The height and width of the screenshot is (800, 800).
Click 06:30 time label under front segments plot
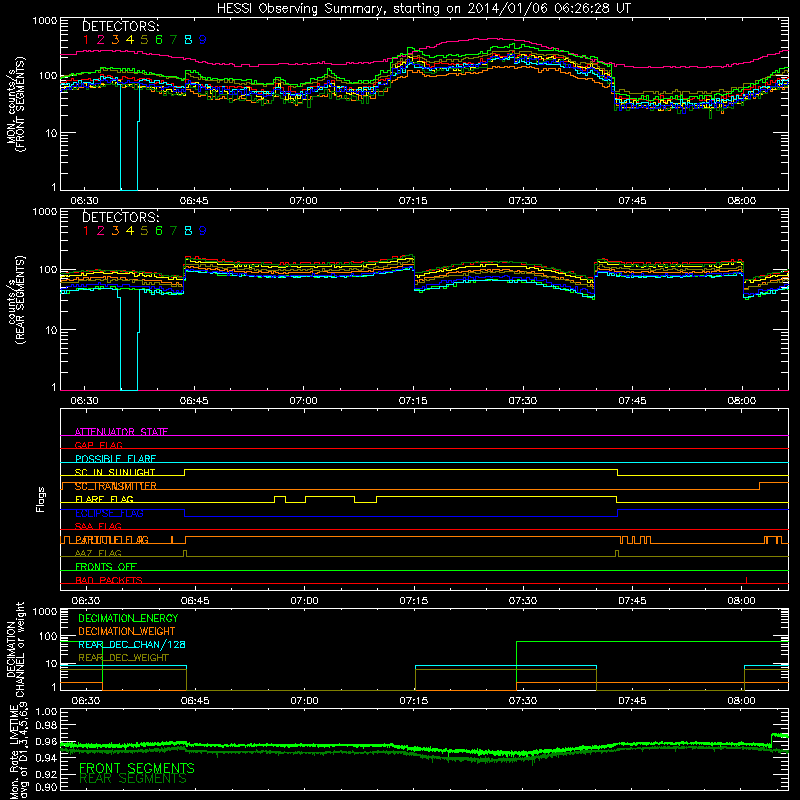(85, 201)
